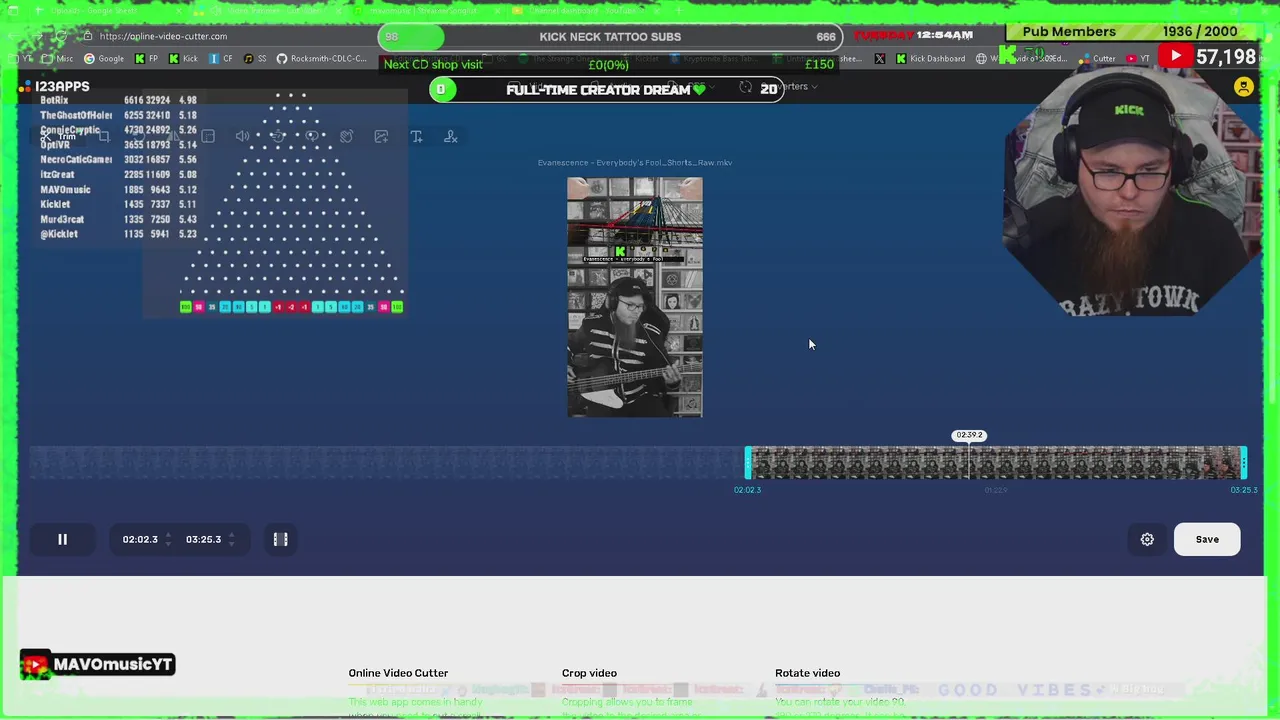The width and height of the screenshot is (1280, 720).
Task: Click the 03:25.3 label under the timeline
Action: tap(1243, 490)
